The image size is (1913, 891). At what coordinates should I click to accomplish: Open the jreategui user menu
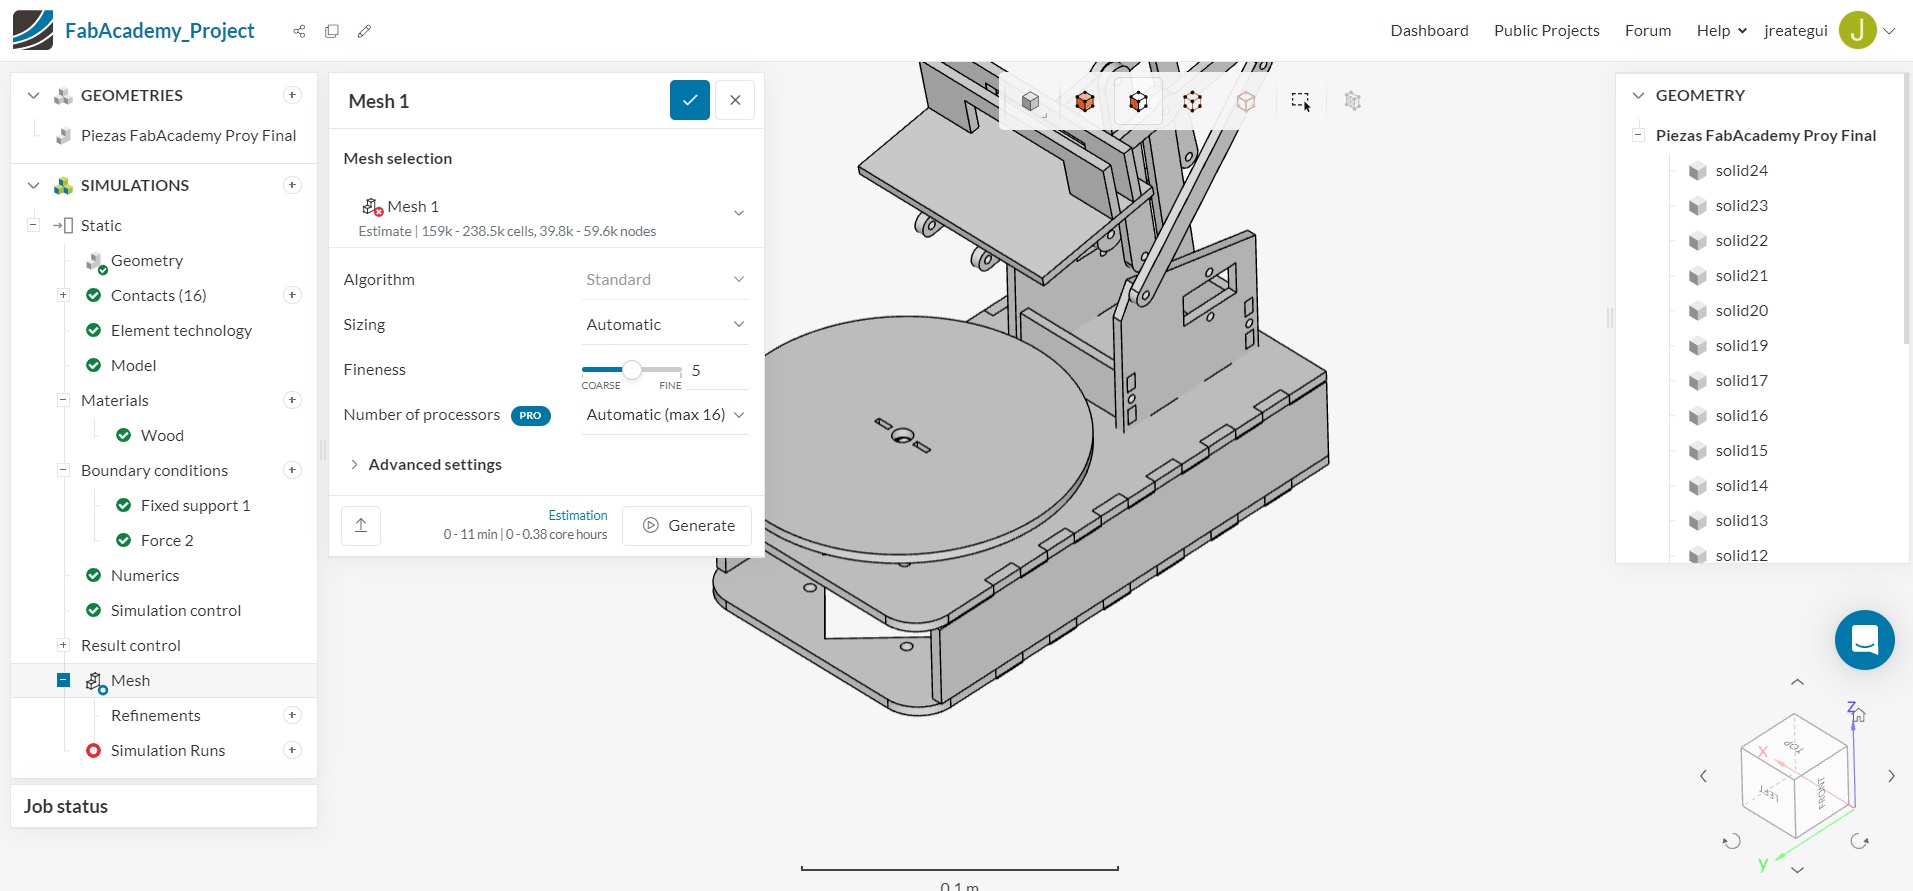click(x=1829, y=30)
